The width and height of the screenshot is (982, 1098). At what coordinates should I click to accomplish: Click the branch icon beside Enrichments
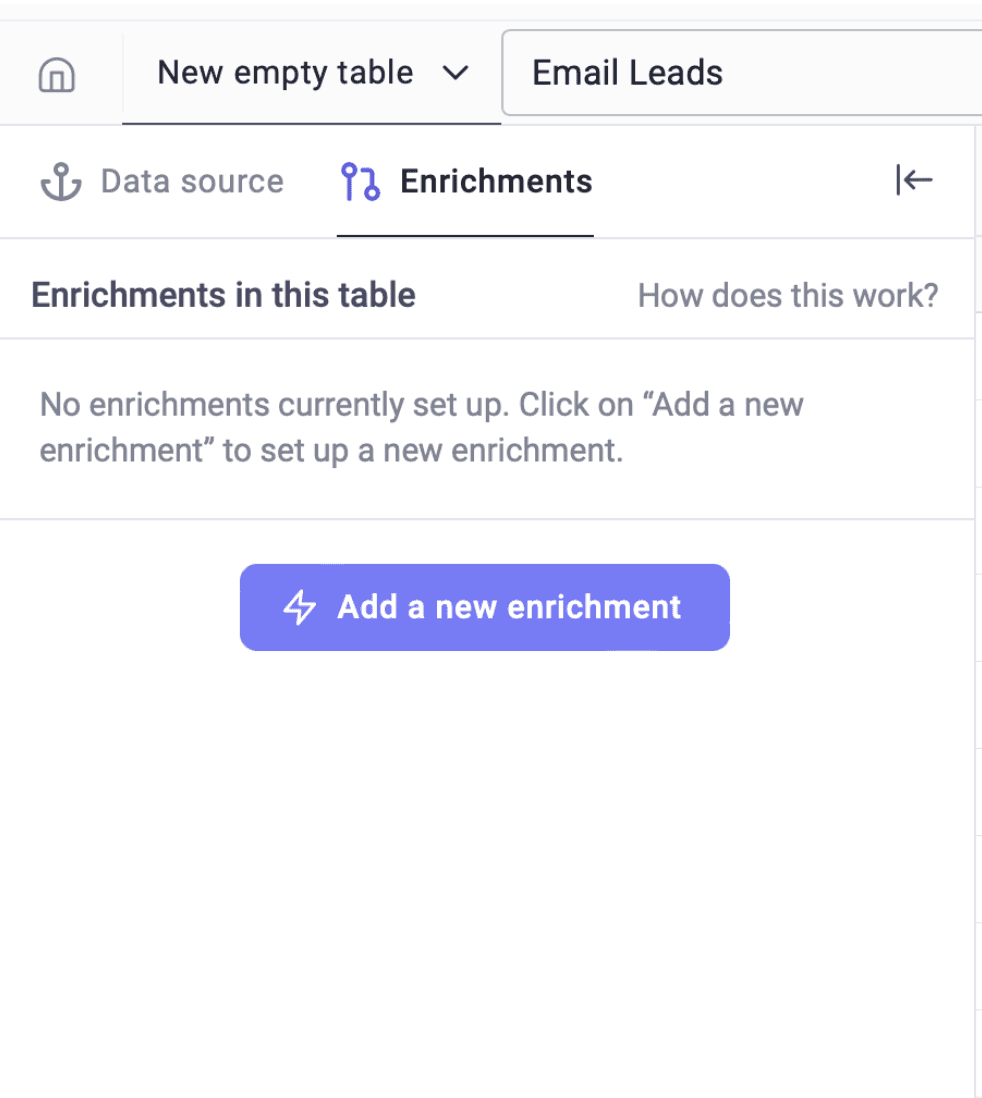pyautogui.click(x=361, y=181)
